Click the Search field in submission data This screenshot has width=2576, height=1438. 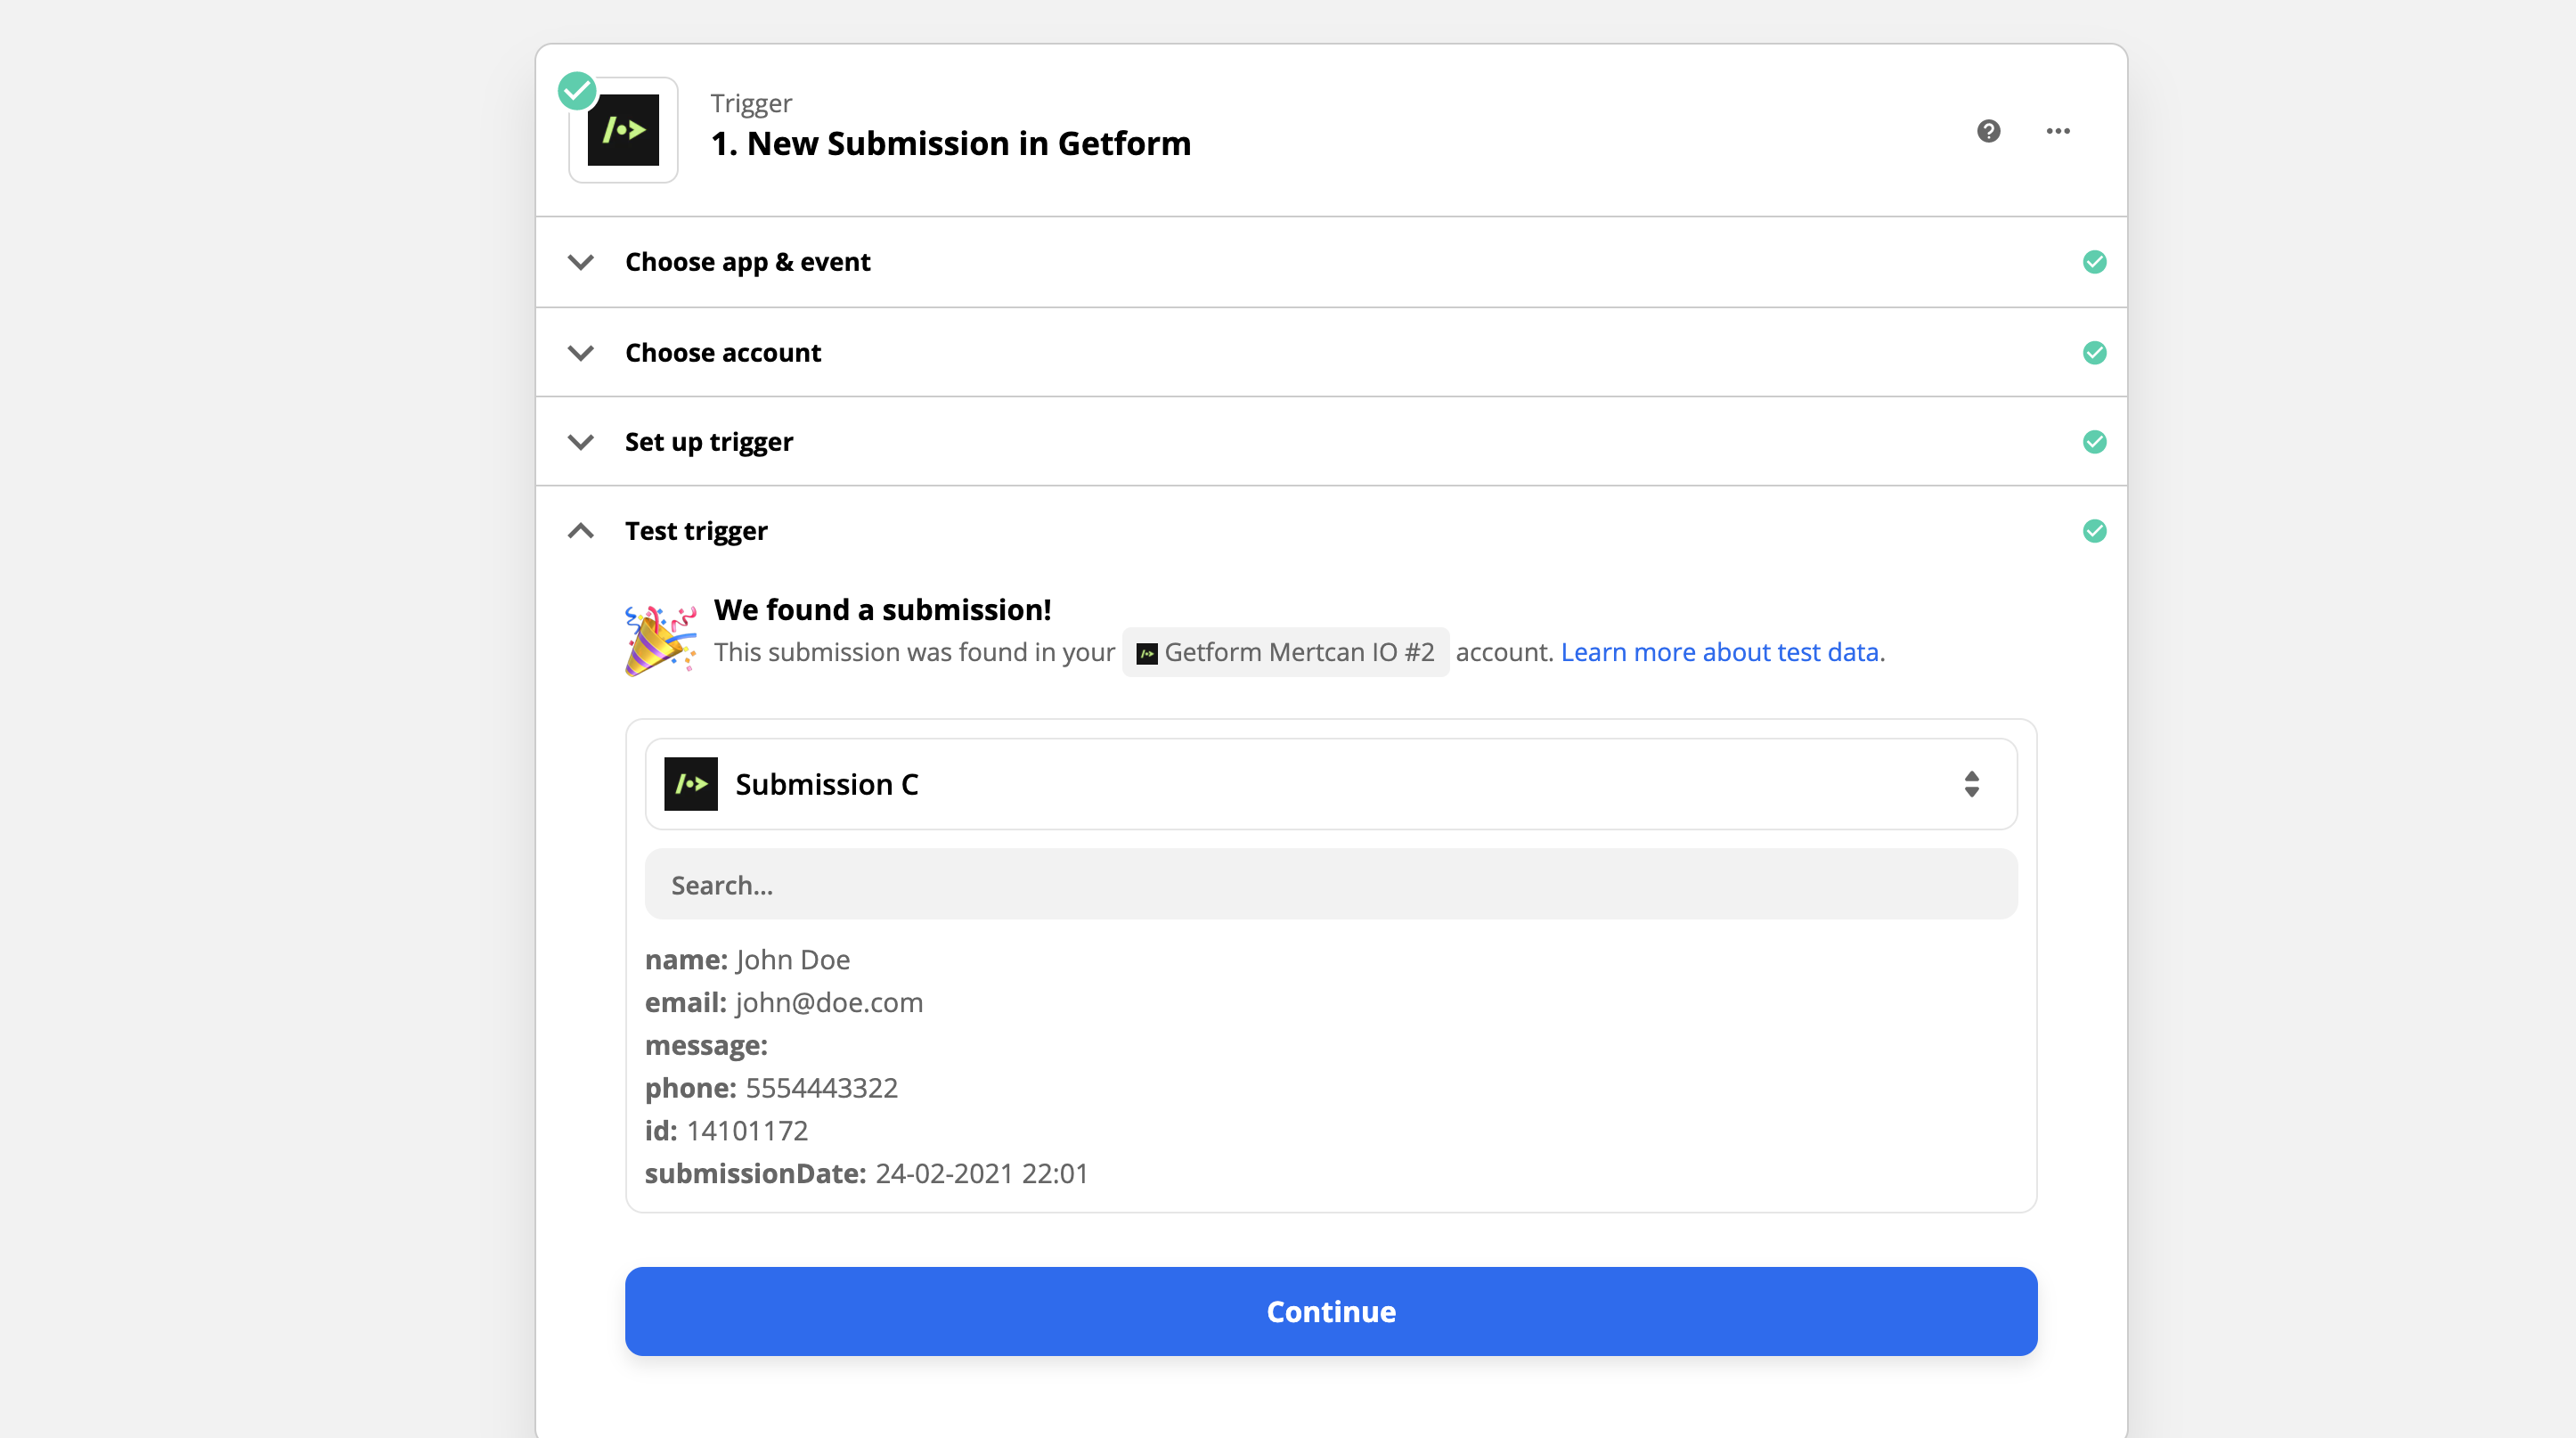tap(1331, 884)
